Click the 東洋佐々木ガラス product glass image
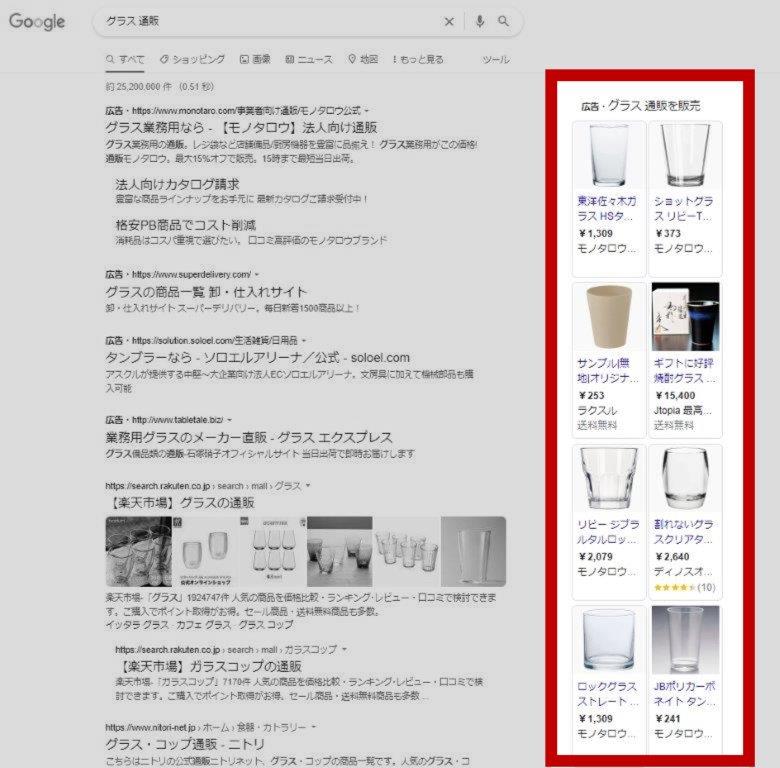 609,155
